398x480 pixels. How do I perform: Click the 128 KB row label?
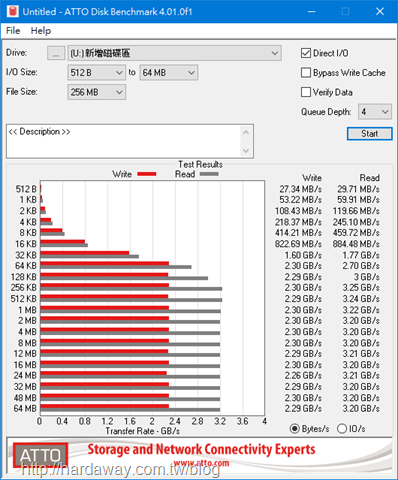click(x=24, y=277)
